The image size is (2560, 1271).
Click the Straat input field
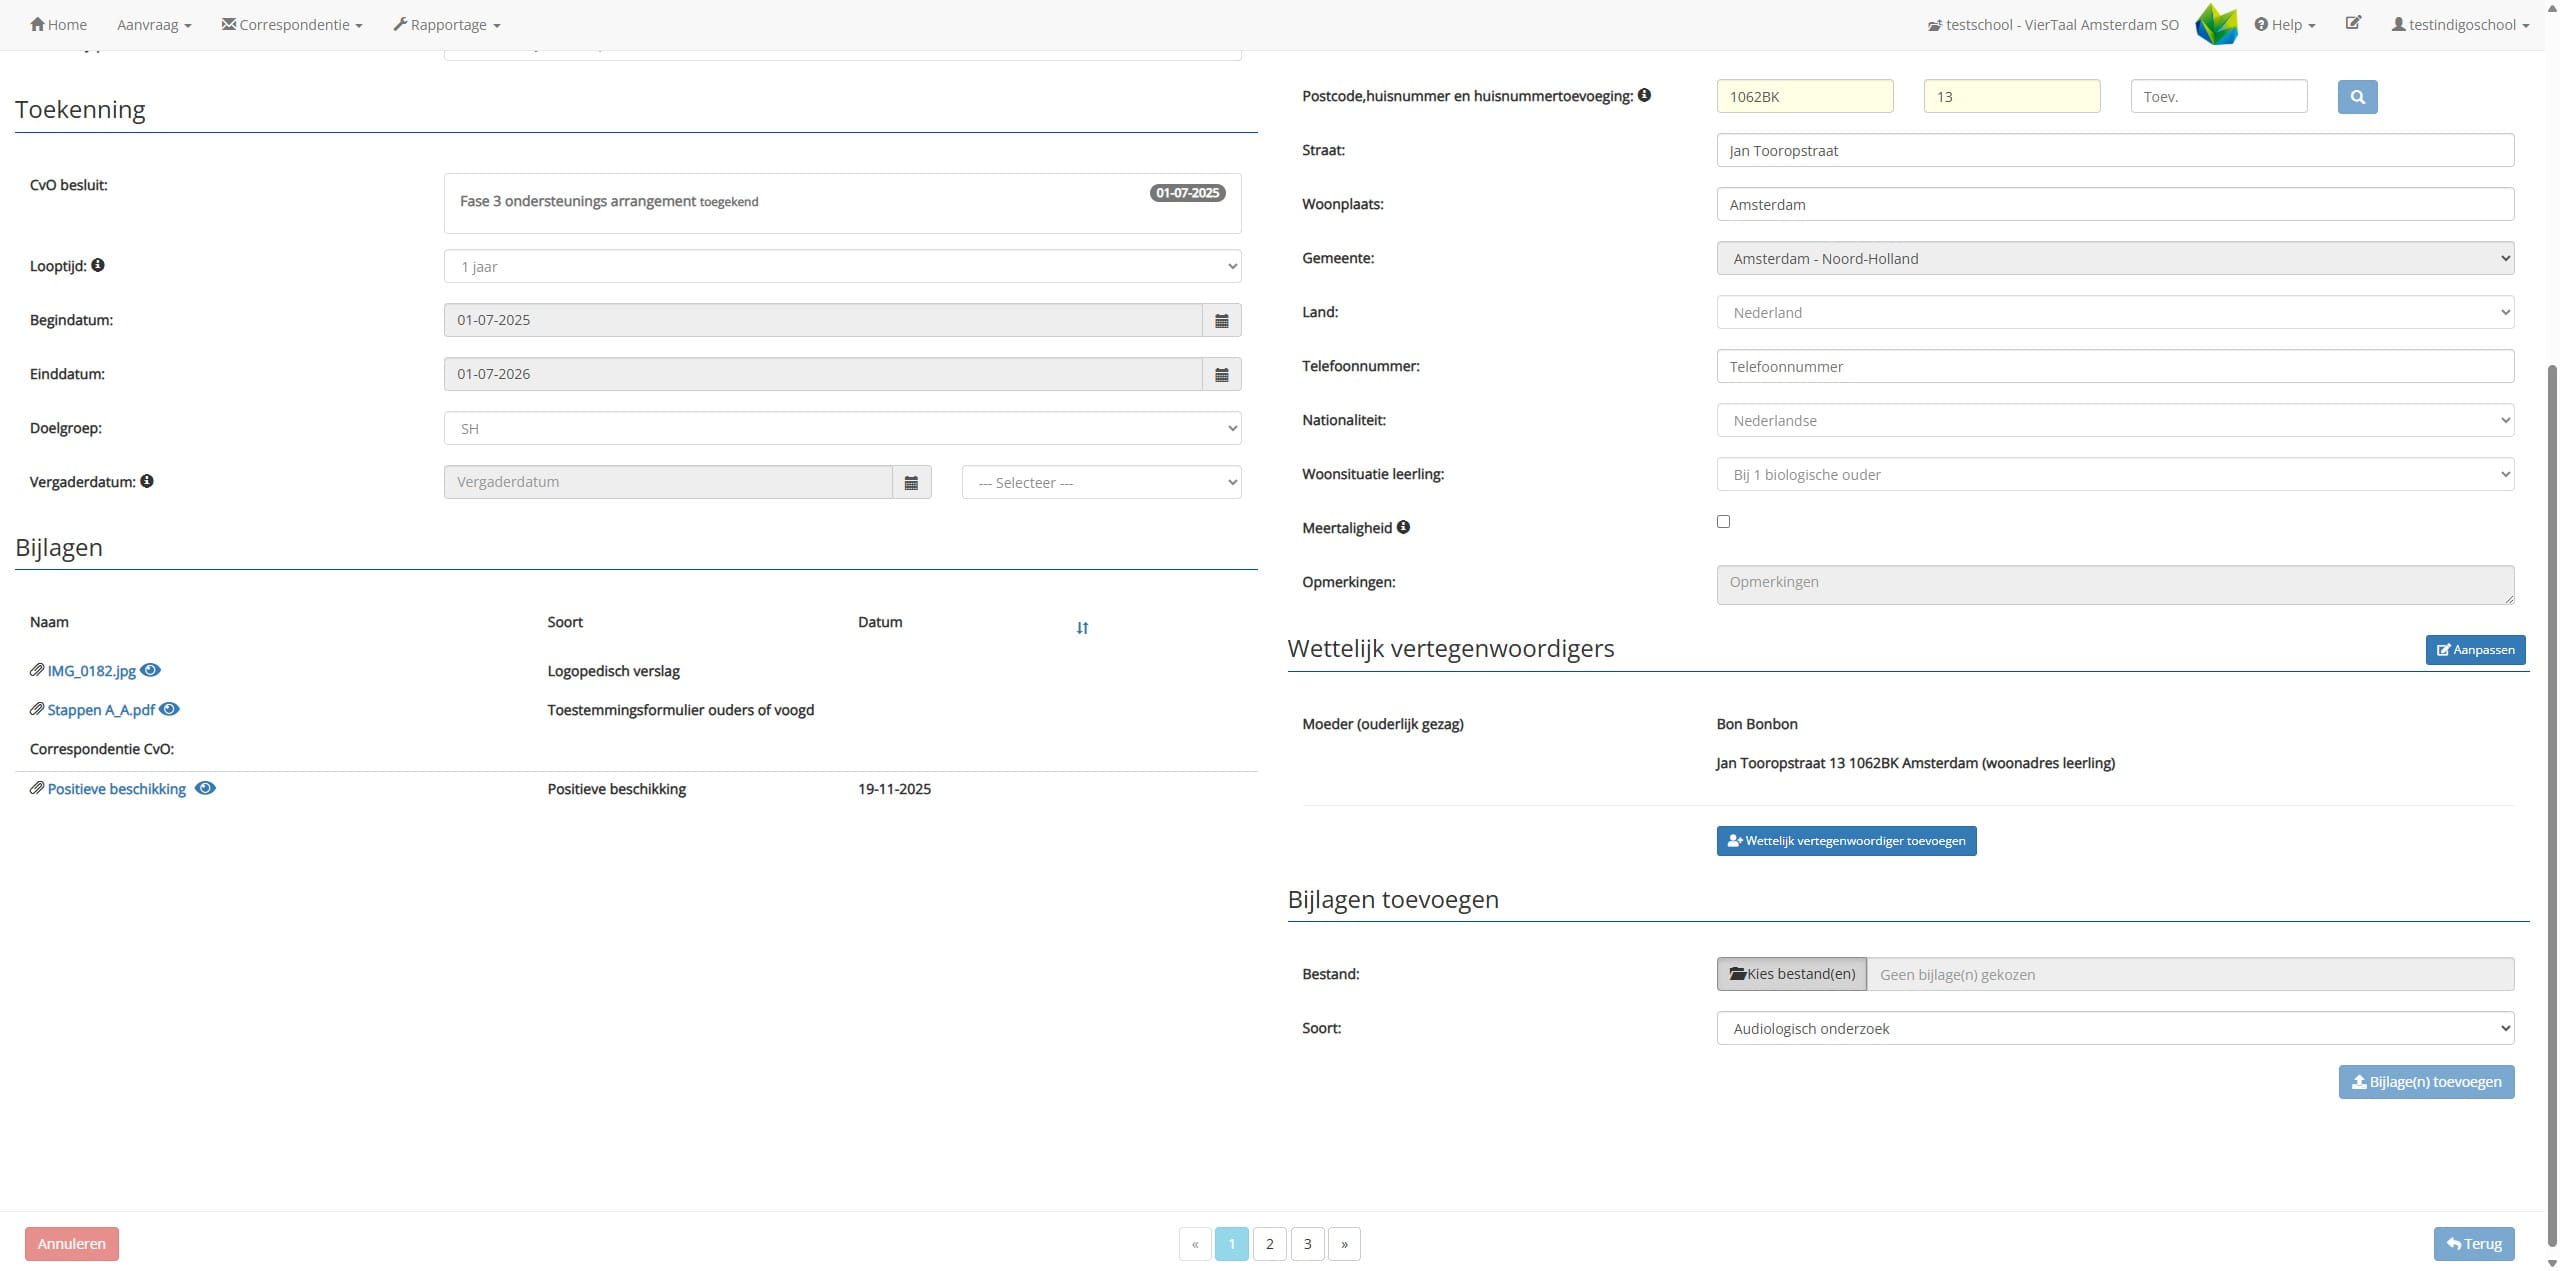point(2115,150)
